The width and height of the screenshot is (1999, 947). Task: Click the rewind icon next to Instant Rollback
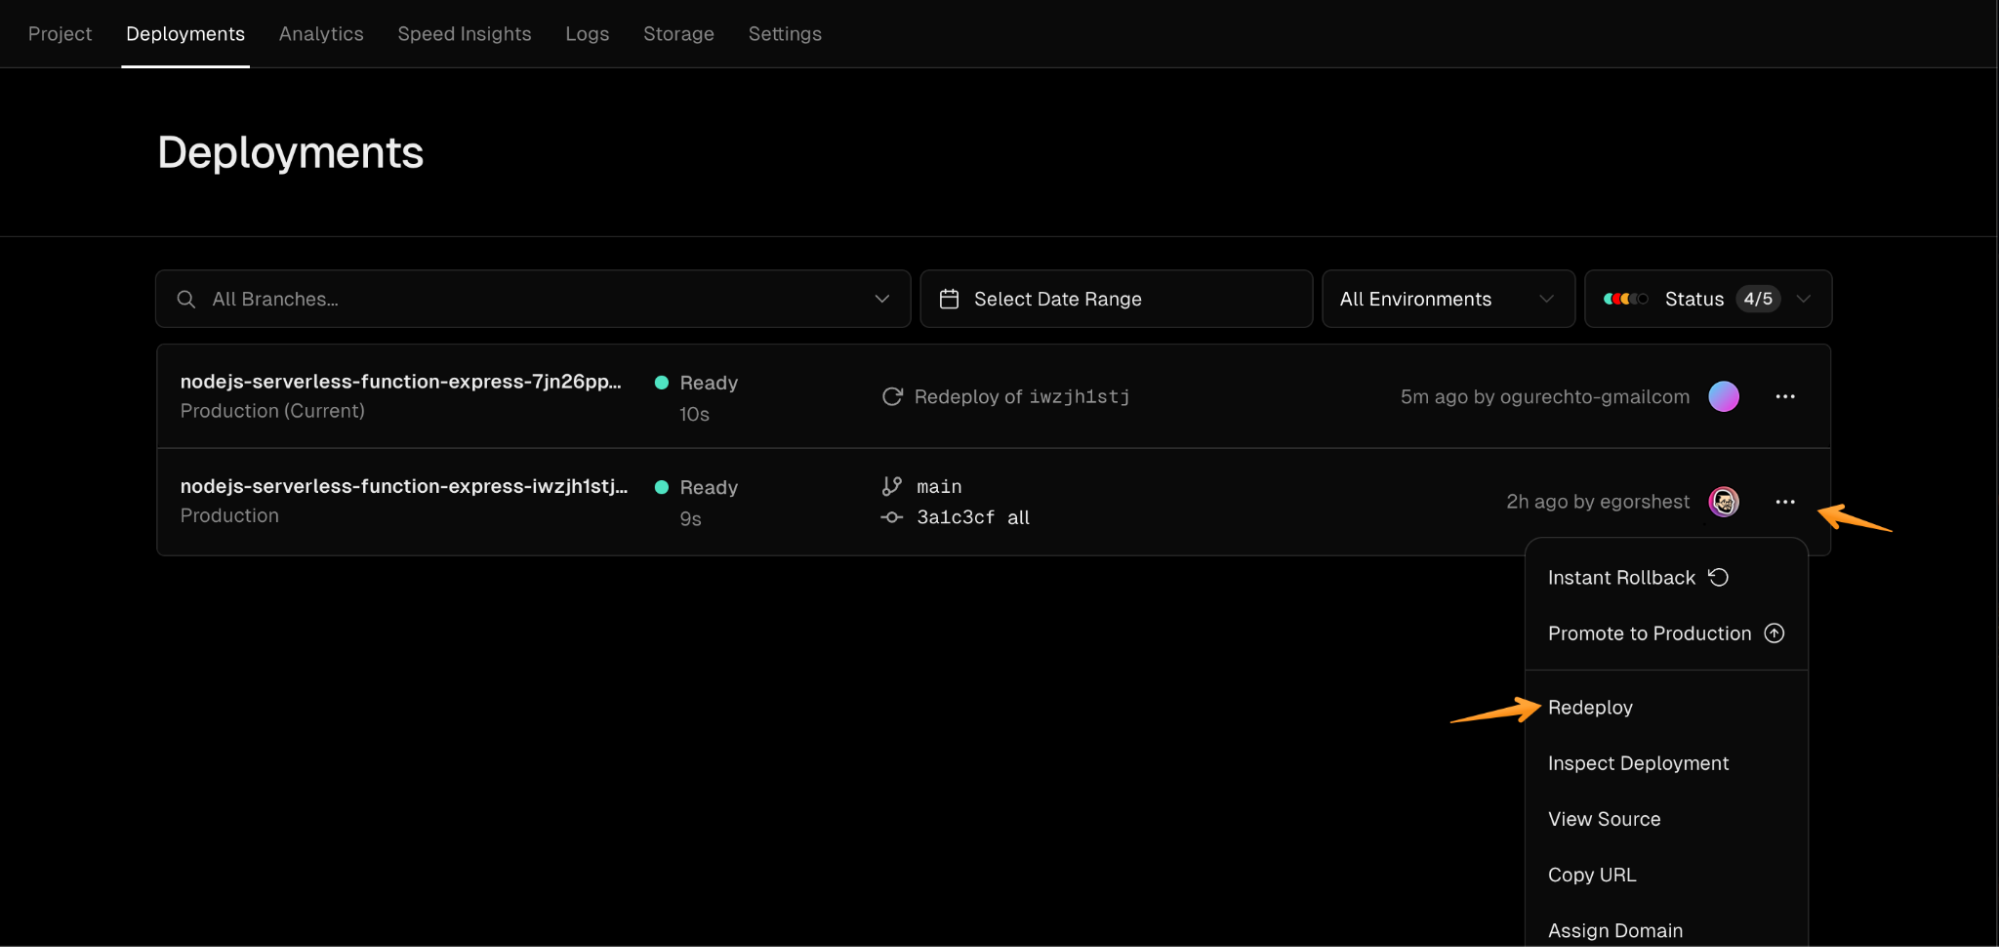[x=1718, y=577]
